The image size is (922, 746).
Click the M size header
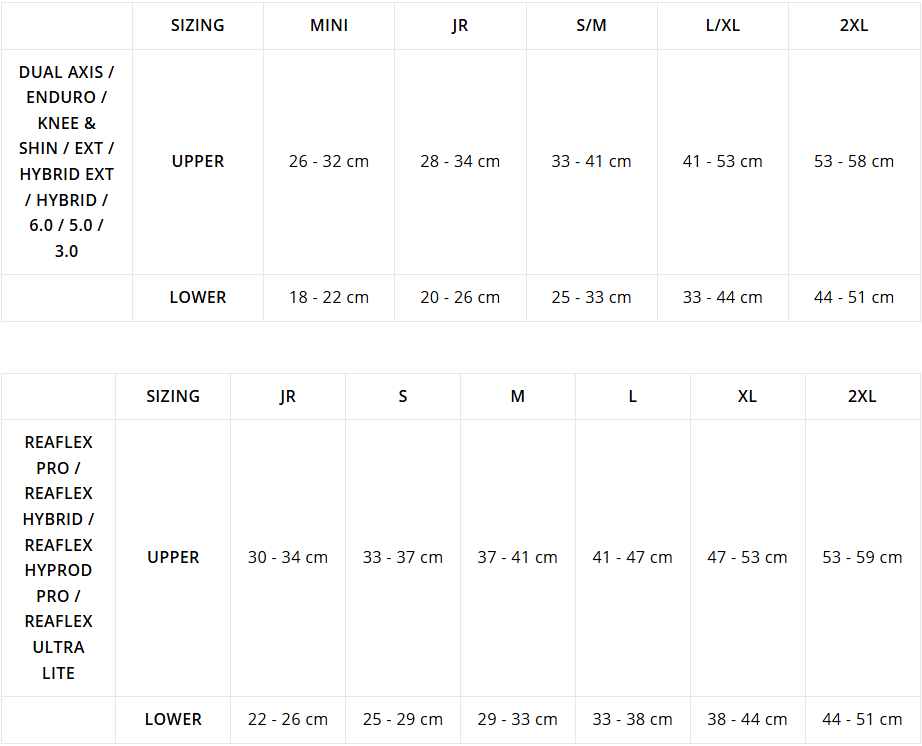coord(517,396)
